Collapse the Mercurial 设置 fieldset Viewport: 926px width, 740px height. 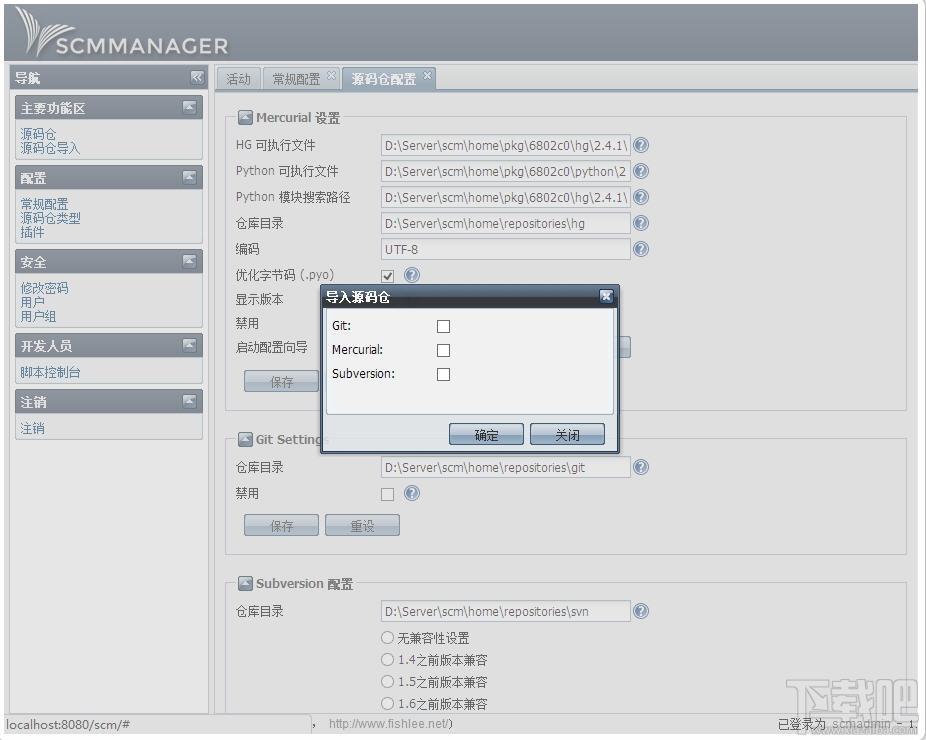click(x=245, y=118)
